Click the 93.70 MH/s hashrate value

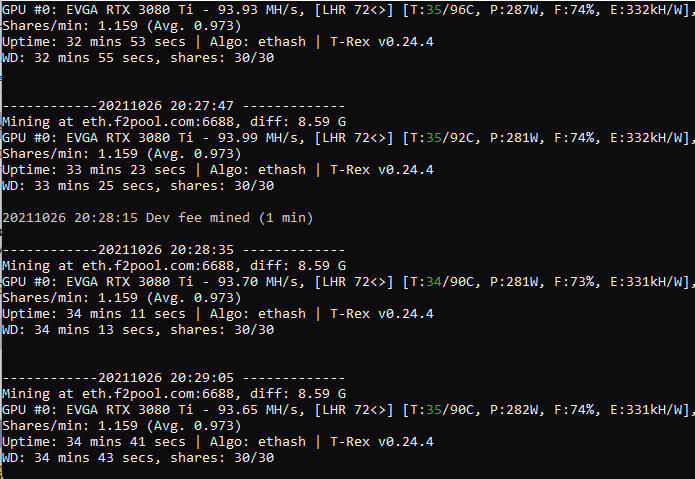click(x=261, y=282)
